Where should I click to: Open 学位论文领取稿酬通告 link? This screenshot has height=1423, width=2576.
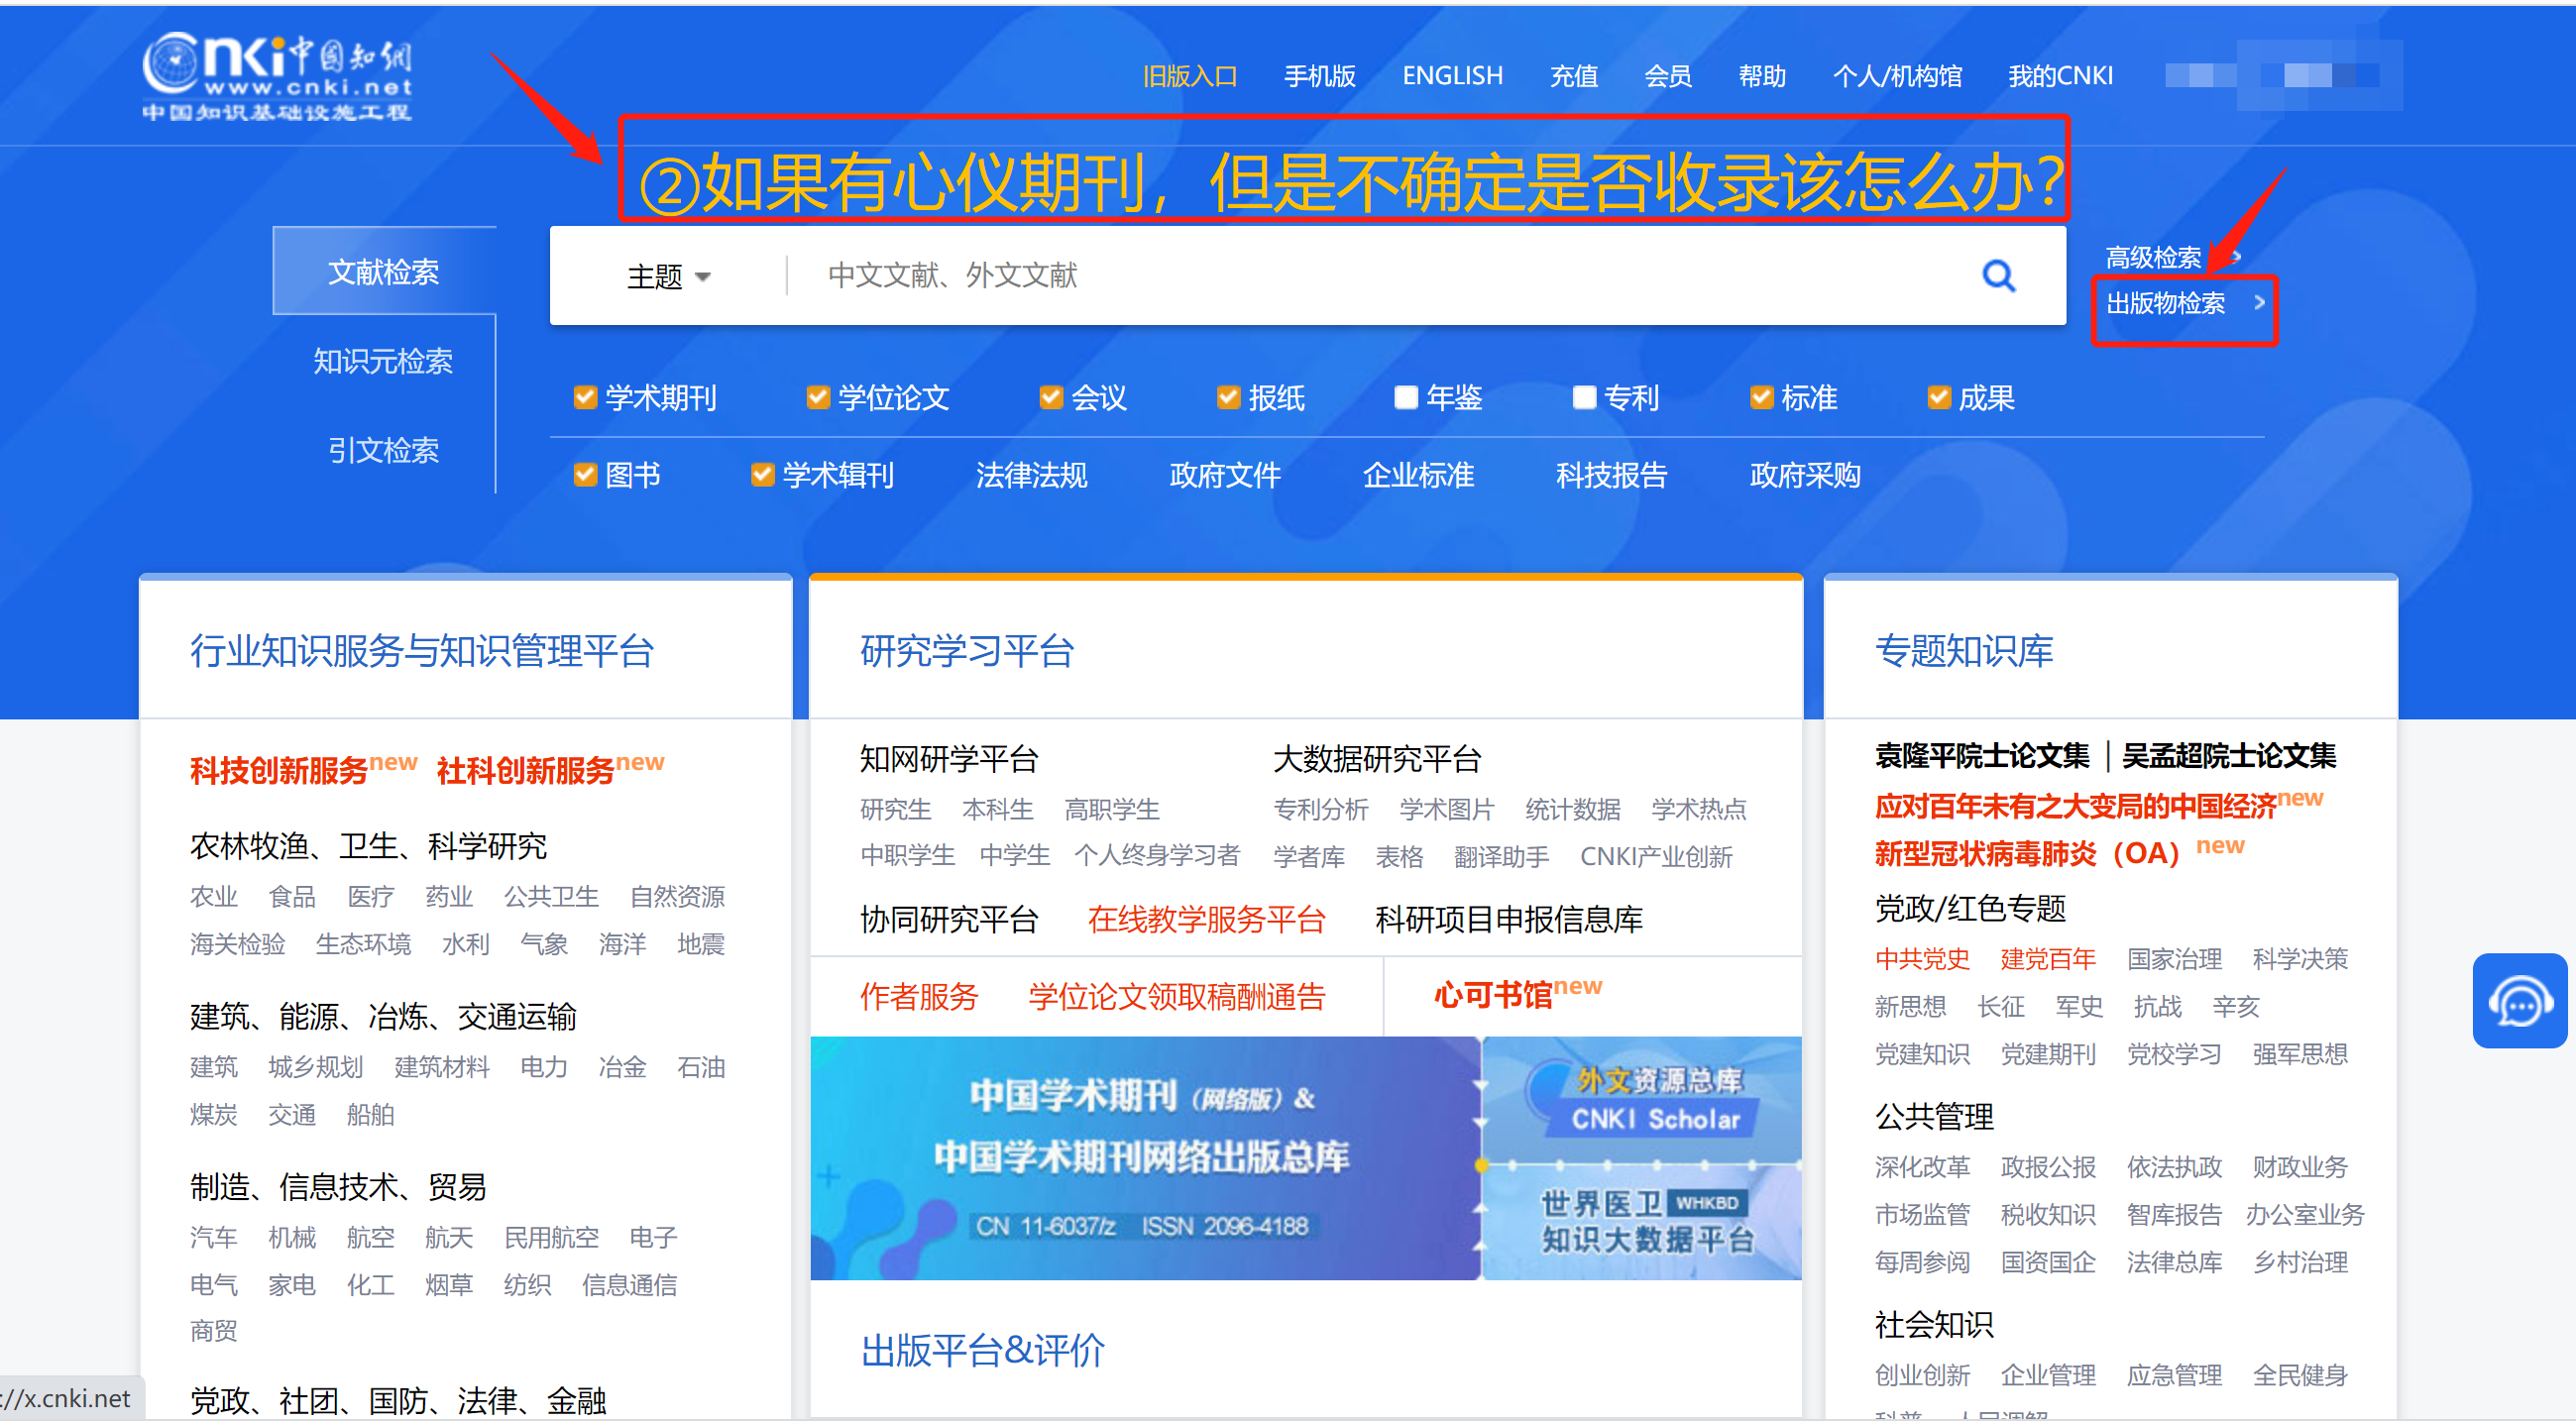[1177, 996]
